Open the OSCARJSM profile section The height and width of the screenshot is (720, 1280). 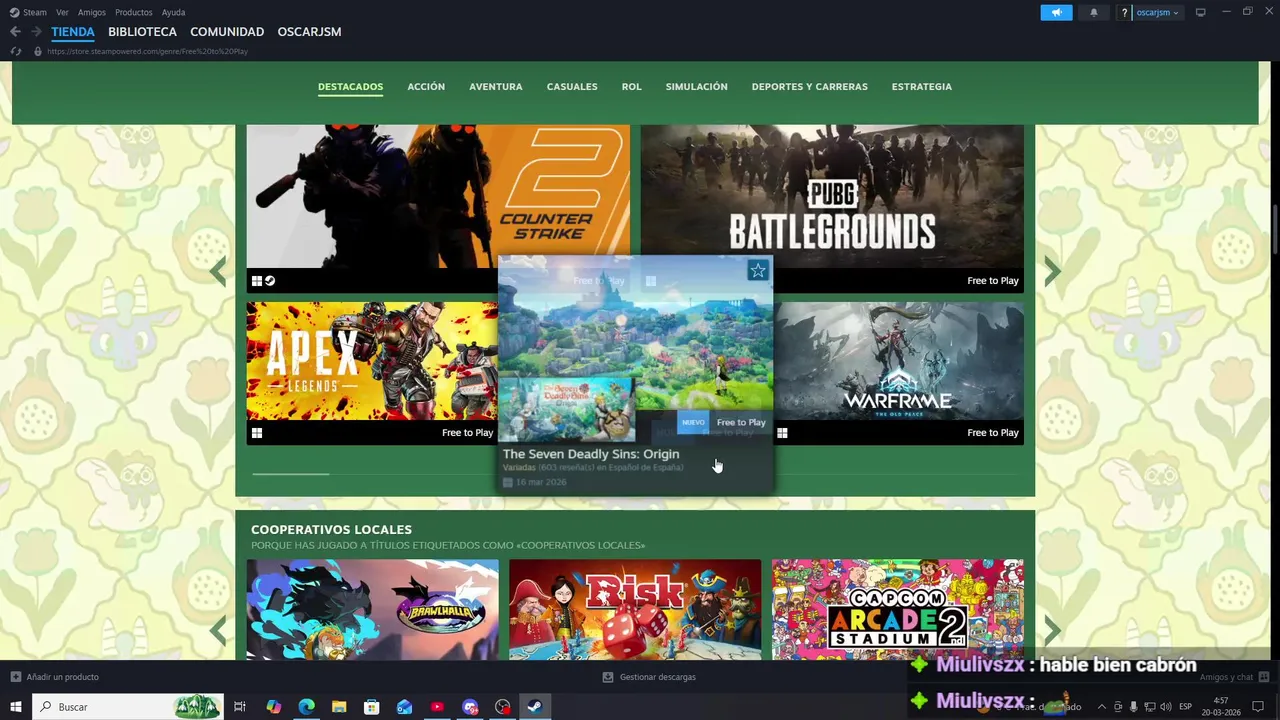[x=309, y=32]
